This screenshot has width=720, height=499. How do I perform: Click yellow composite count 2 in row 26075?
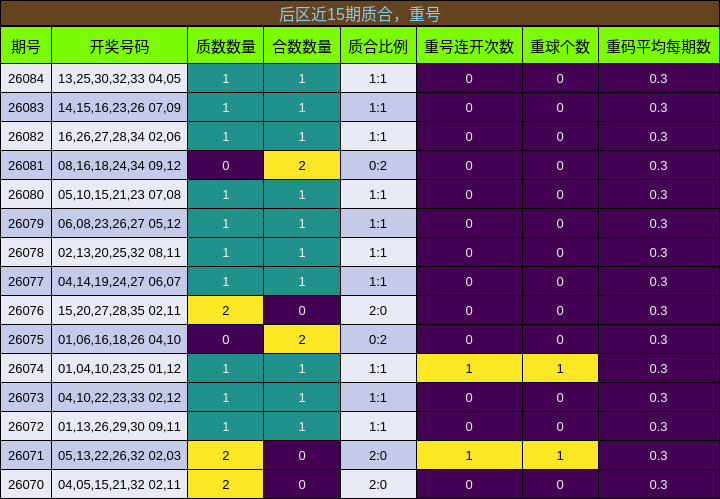coord(302,339)
